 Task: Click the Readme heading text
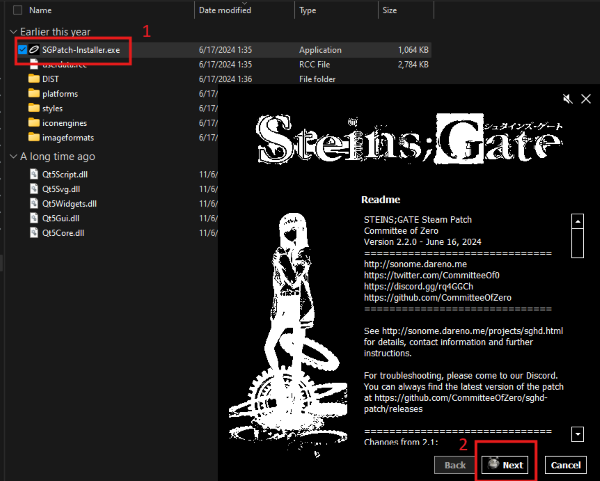click(x=381, y=199)
